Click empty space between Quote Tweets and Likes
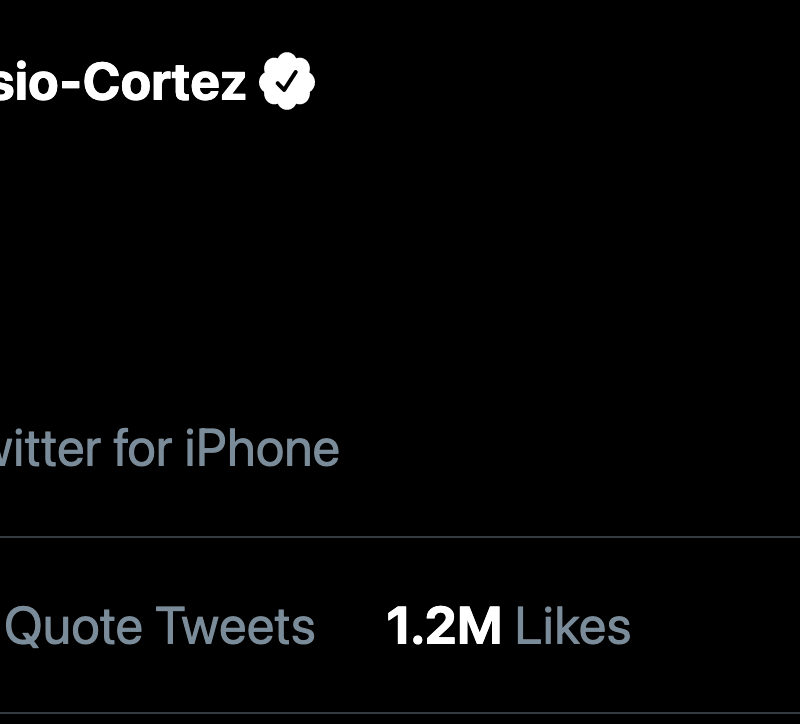800x724 pixels. [350, 627]
